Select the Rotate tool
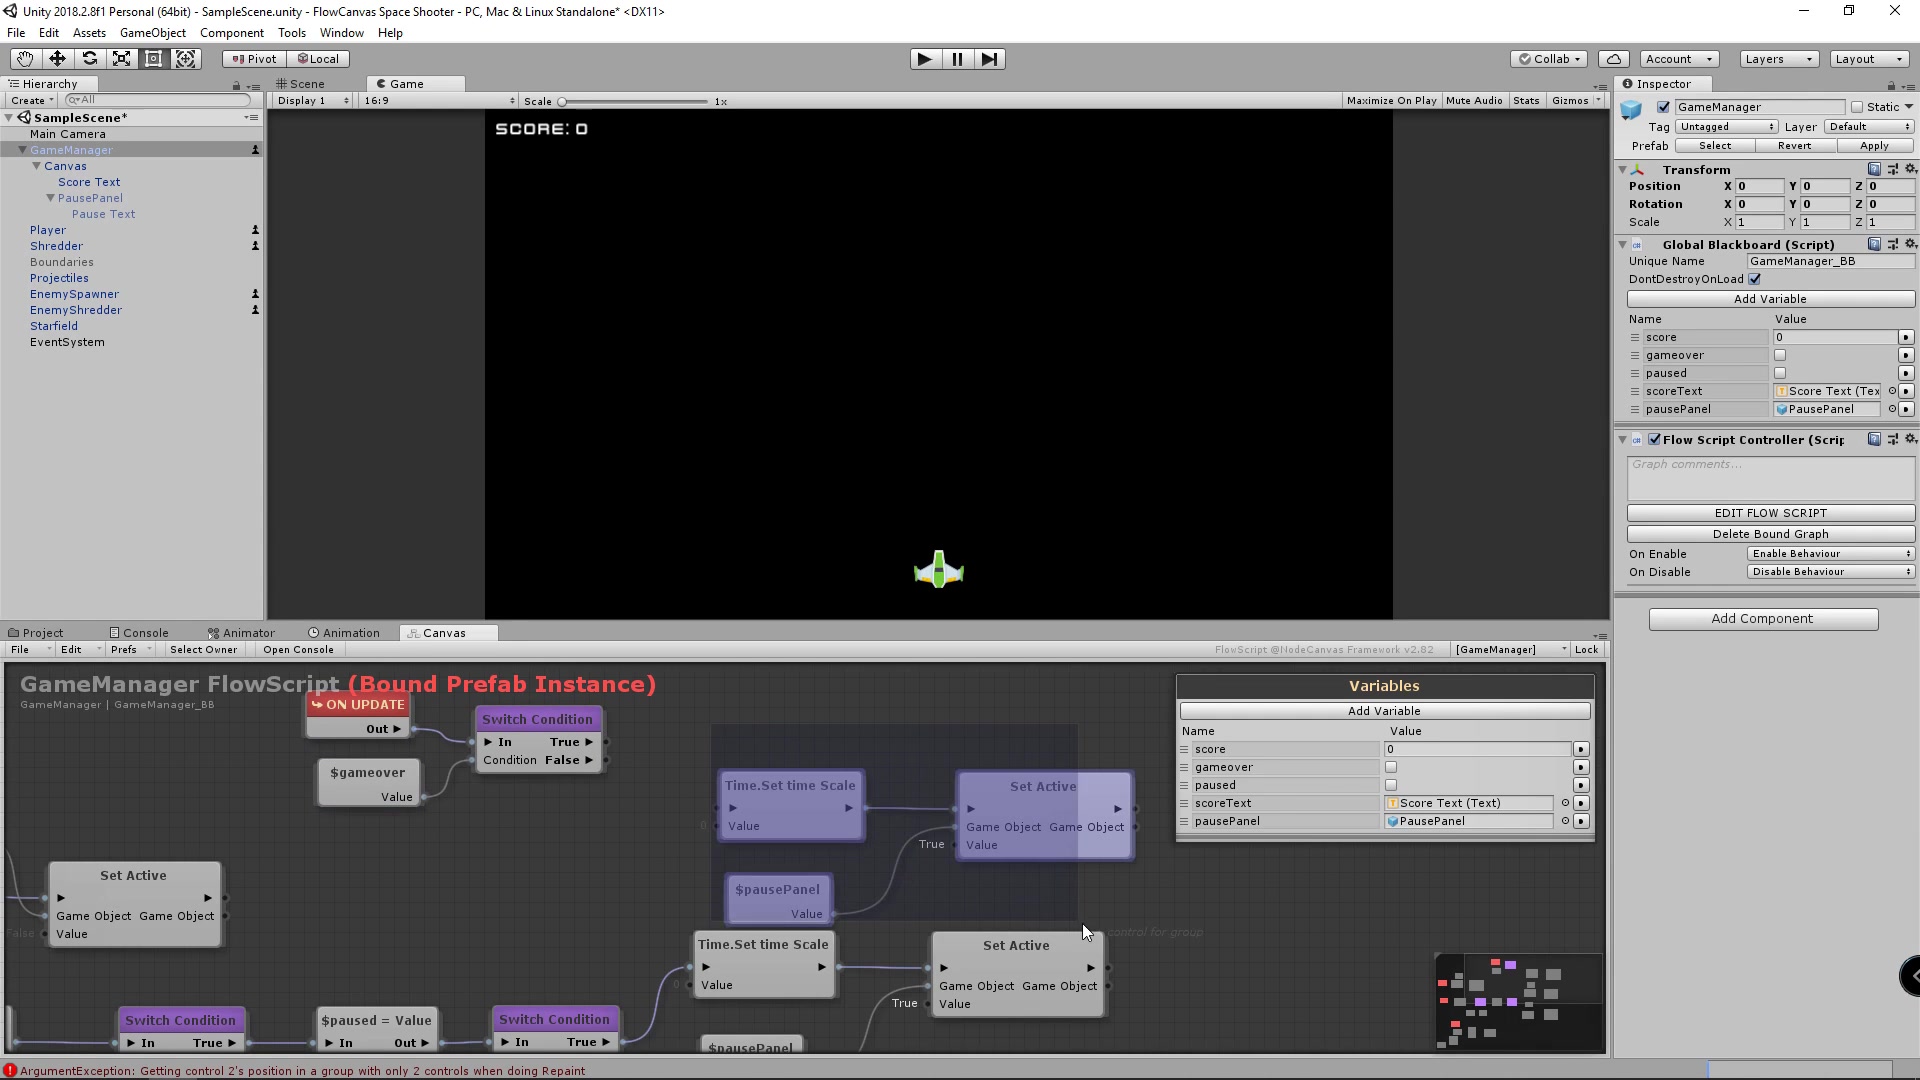 tap(89, 59)
